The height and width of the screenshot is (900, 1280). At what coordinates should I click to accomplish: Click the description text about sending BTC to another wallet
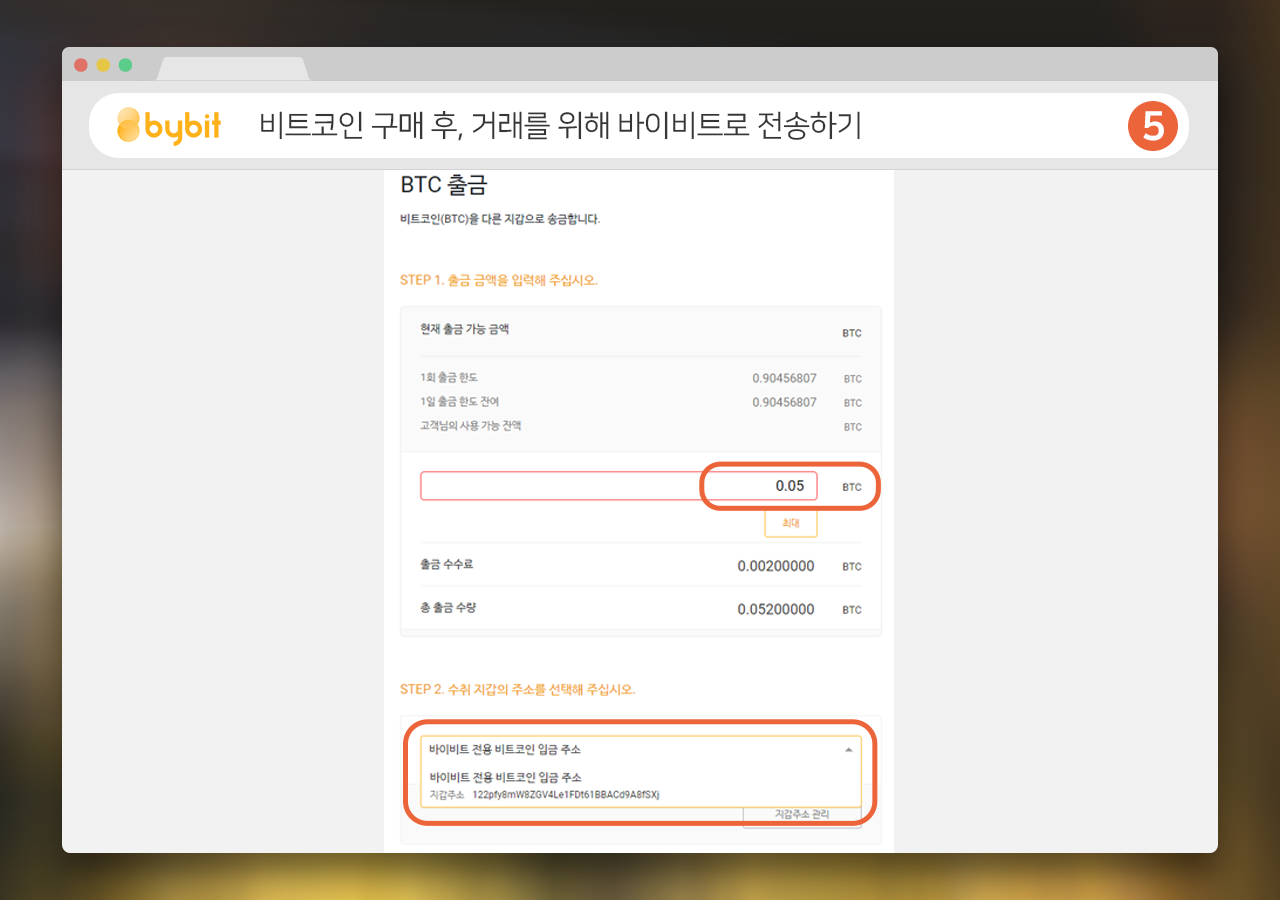pos(500,219)
